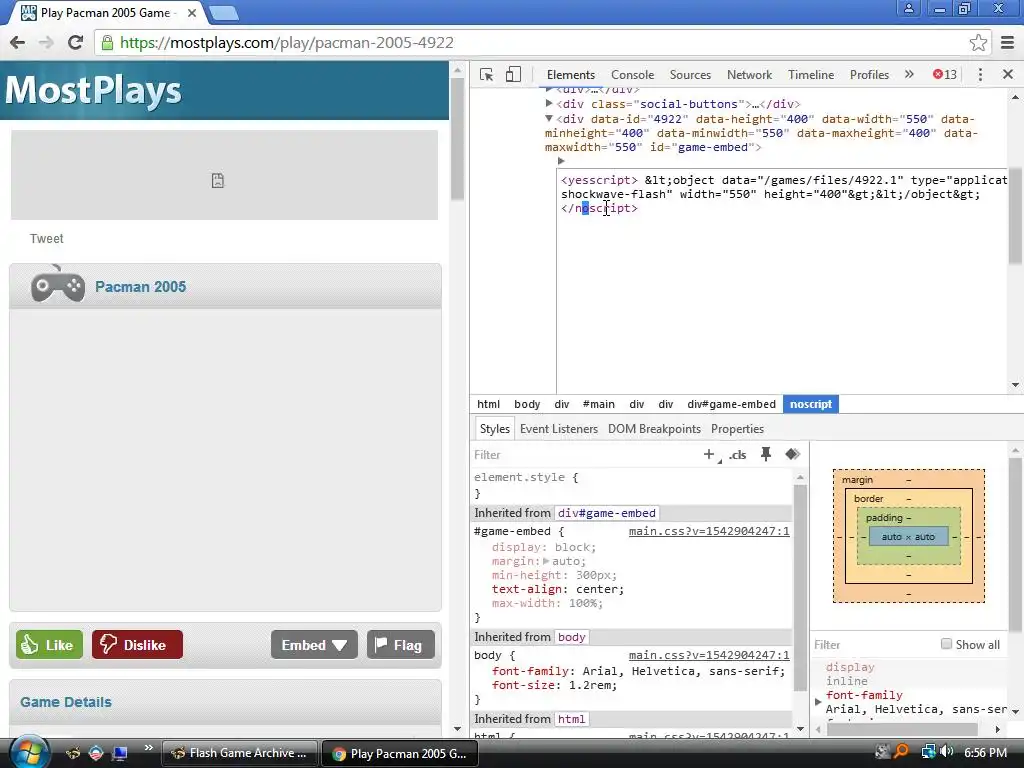Image resolution: width=1024 pixels, height=768 pixels.
Task: Switch to the Profiles tab
Action: point(869,74)
